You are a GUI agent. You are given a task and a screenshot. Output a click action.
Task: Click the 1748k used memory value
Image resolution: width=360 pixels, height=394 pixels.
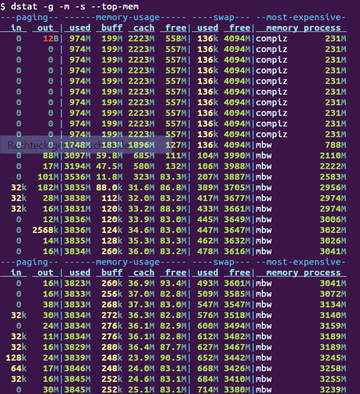coord(77,145)
